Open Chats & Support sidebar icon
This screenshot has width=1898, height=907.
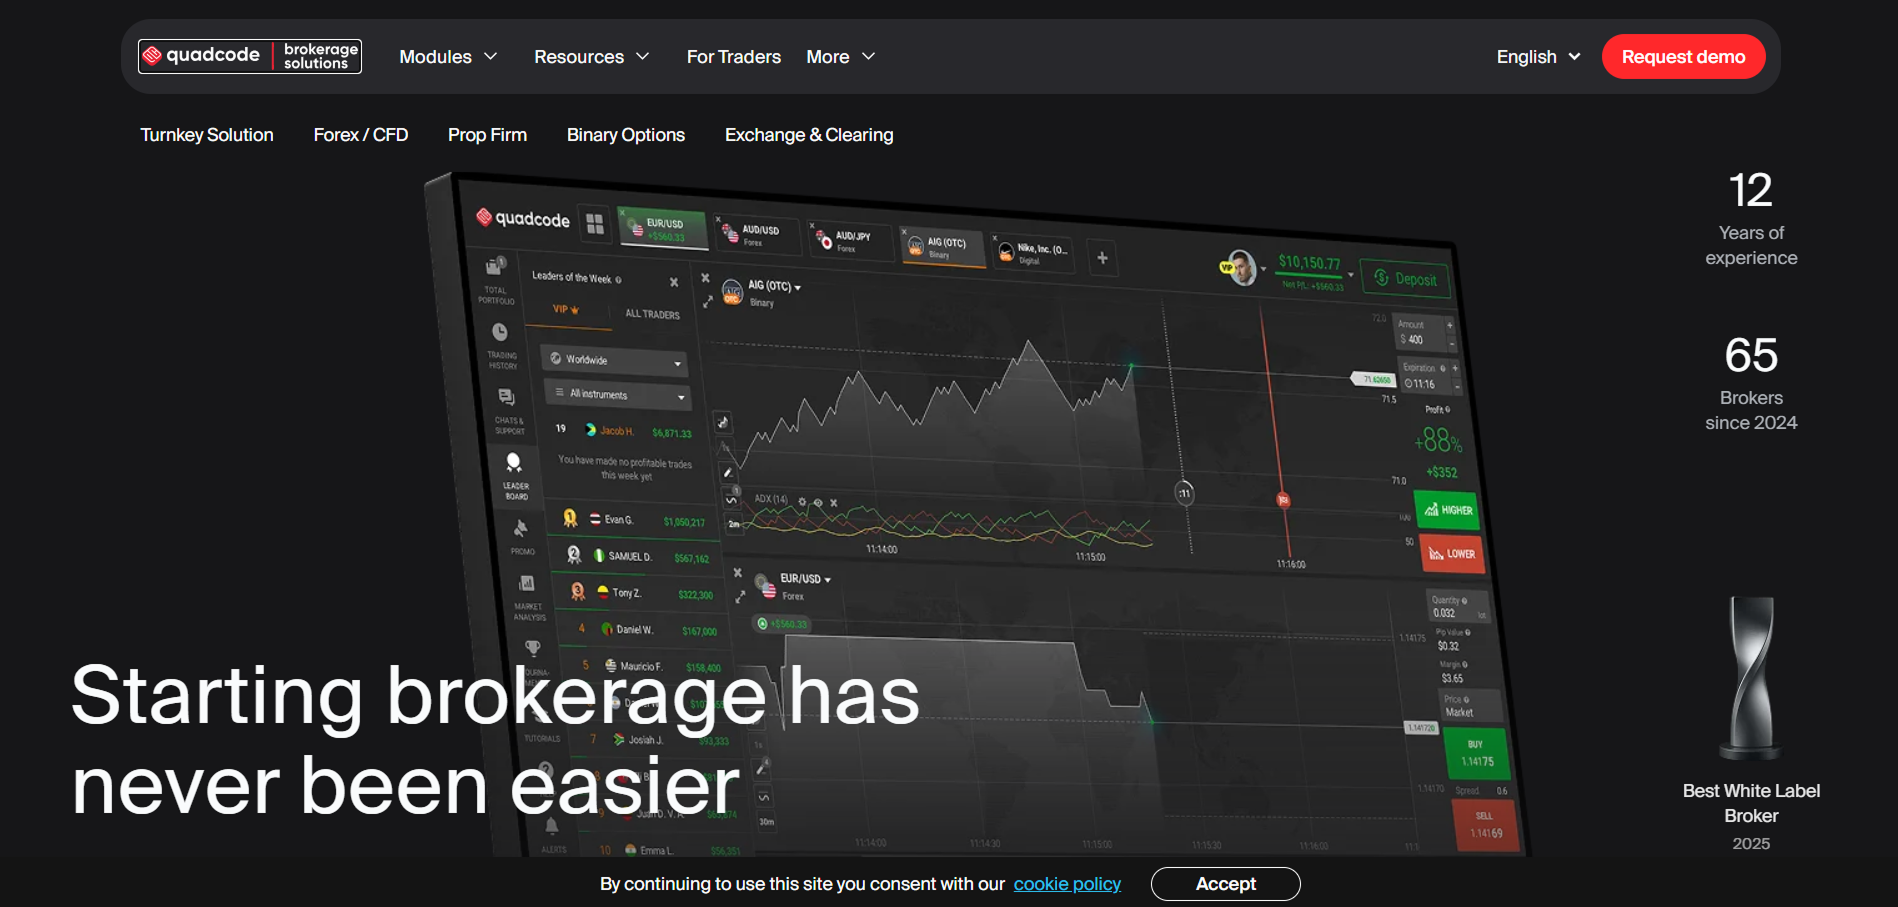tap(506, 398)
